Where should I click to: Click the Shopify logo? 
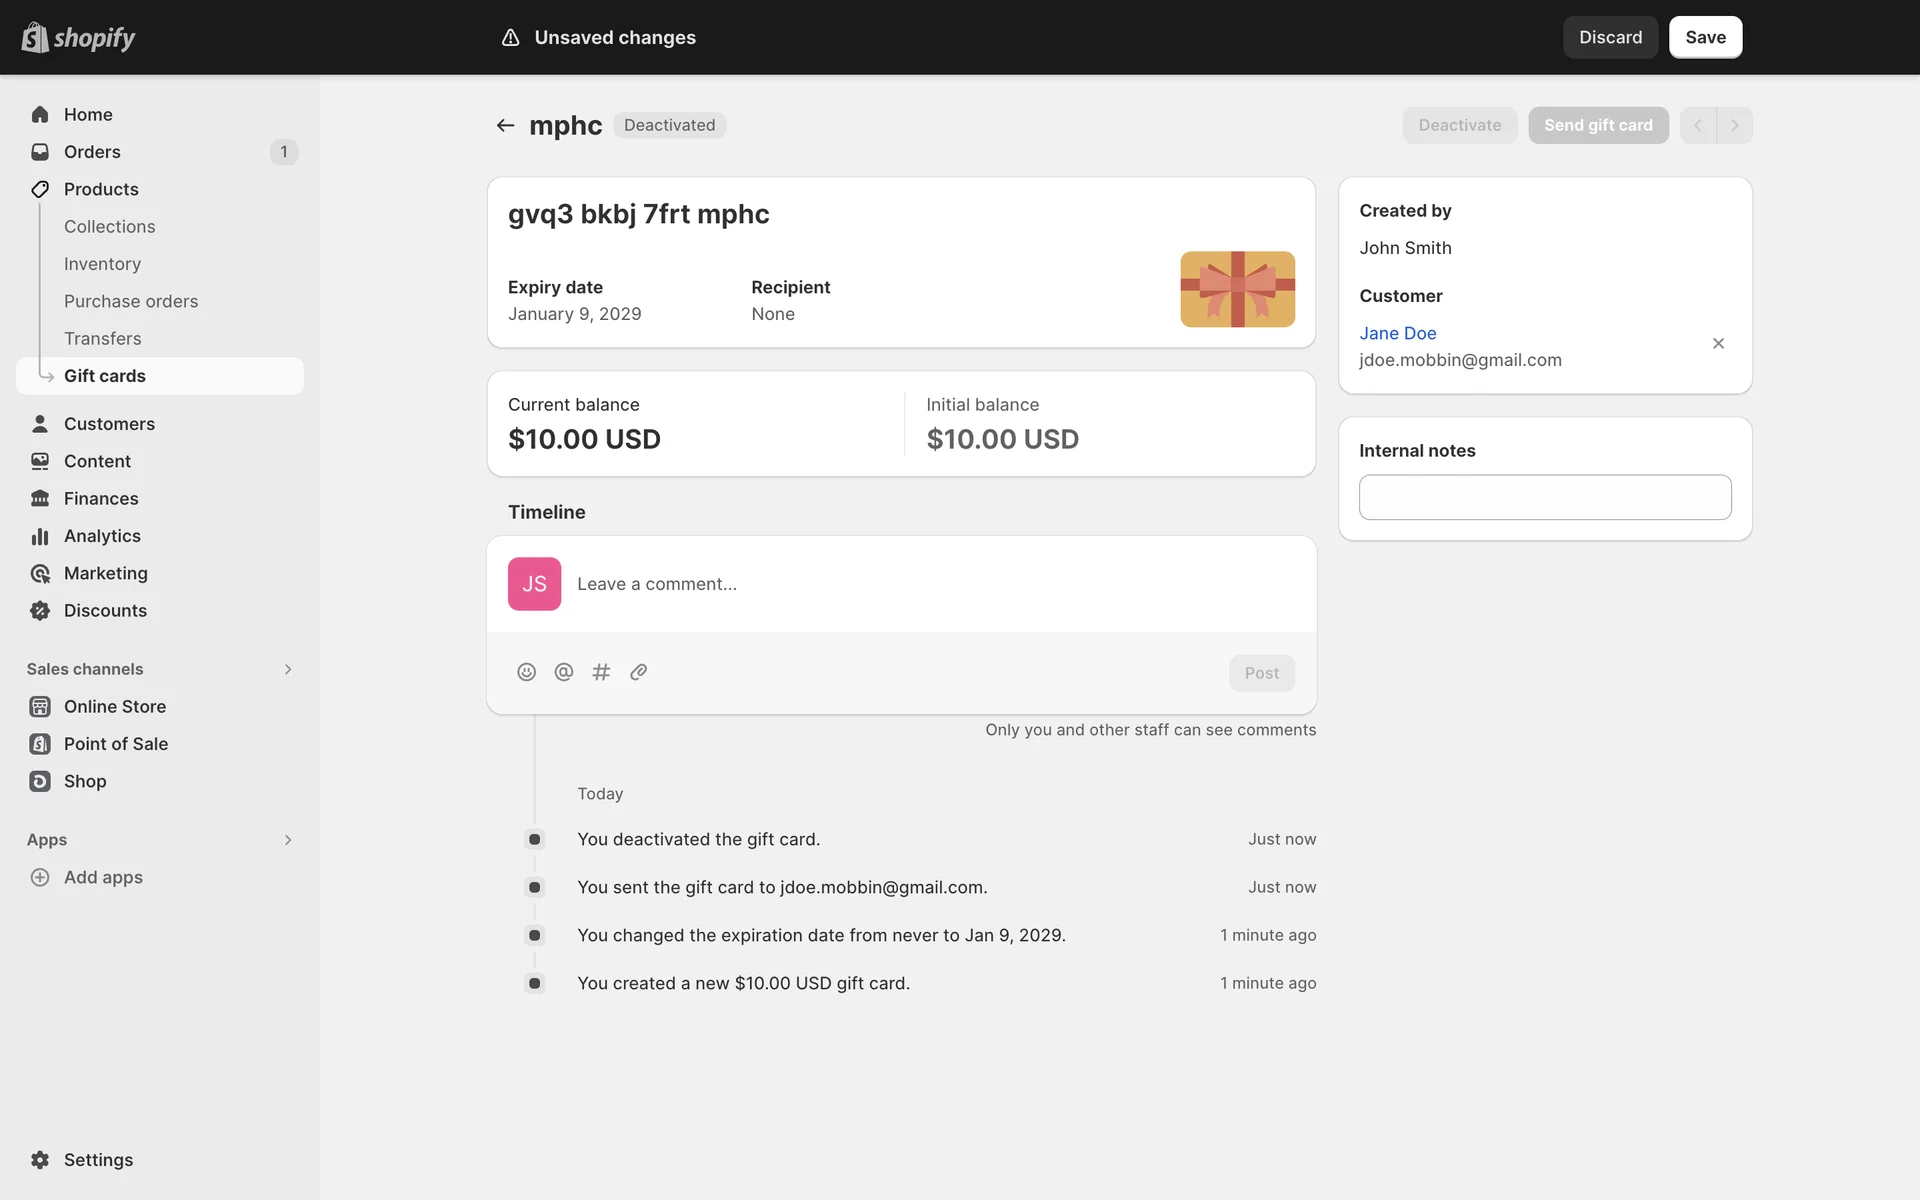click(78, 38)
